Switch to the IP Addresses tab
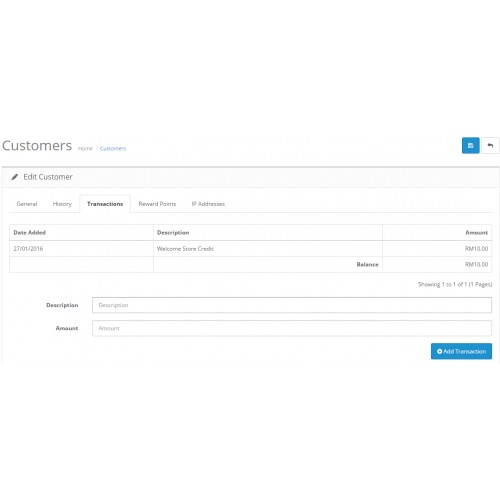 208,204
